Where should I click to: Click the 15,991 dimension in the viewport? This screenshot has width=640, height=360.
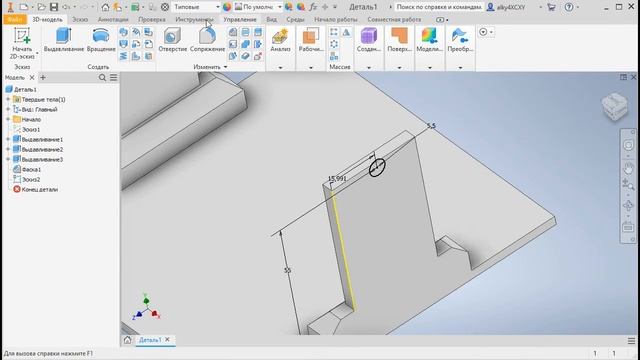pyautogui.click(x=337, y=178)
